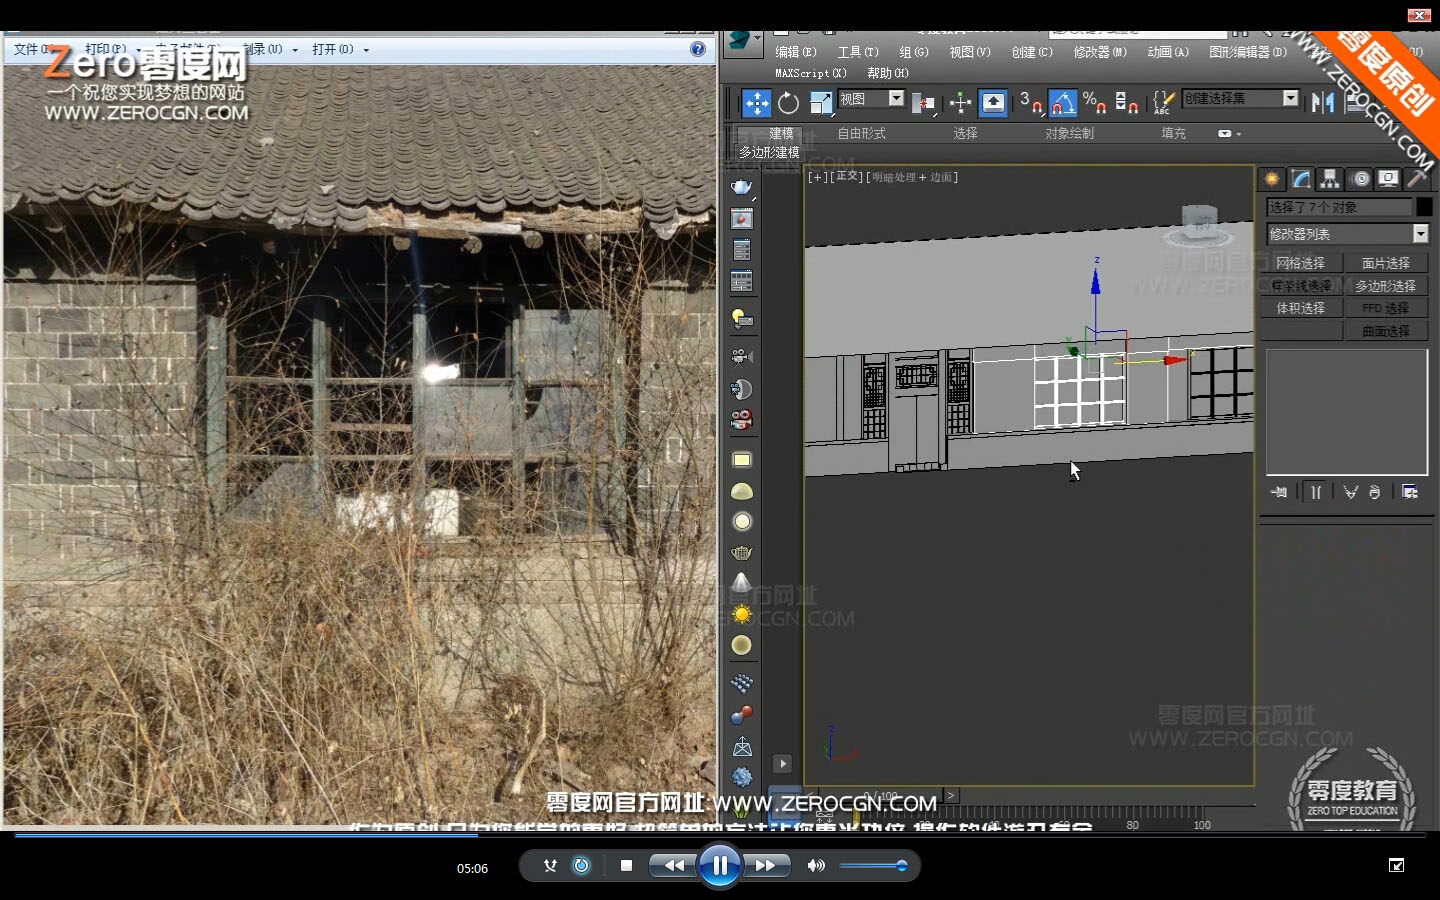This screenshot has width=1440, height=900.
Task: Adjust the media player volume slider
Action: coord(873,866)
